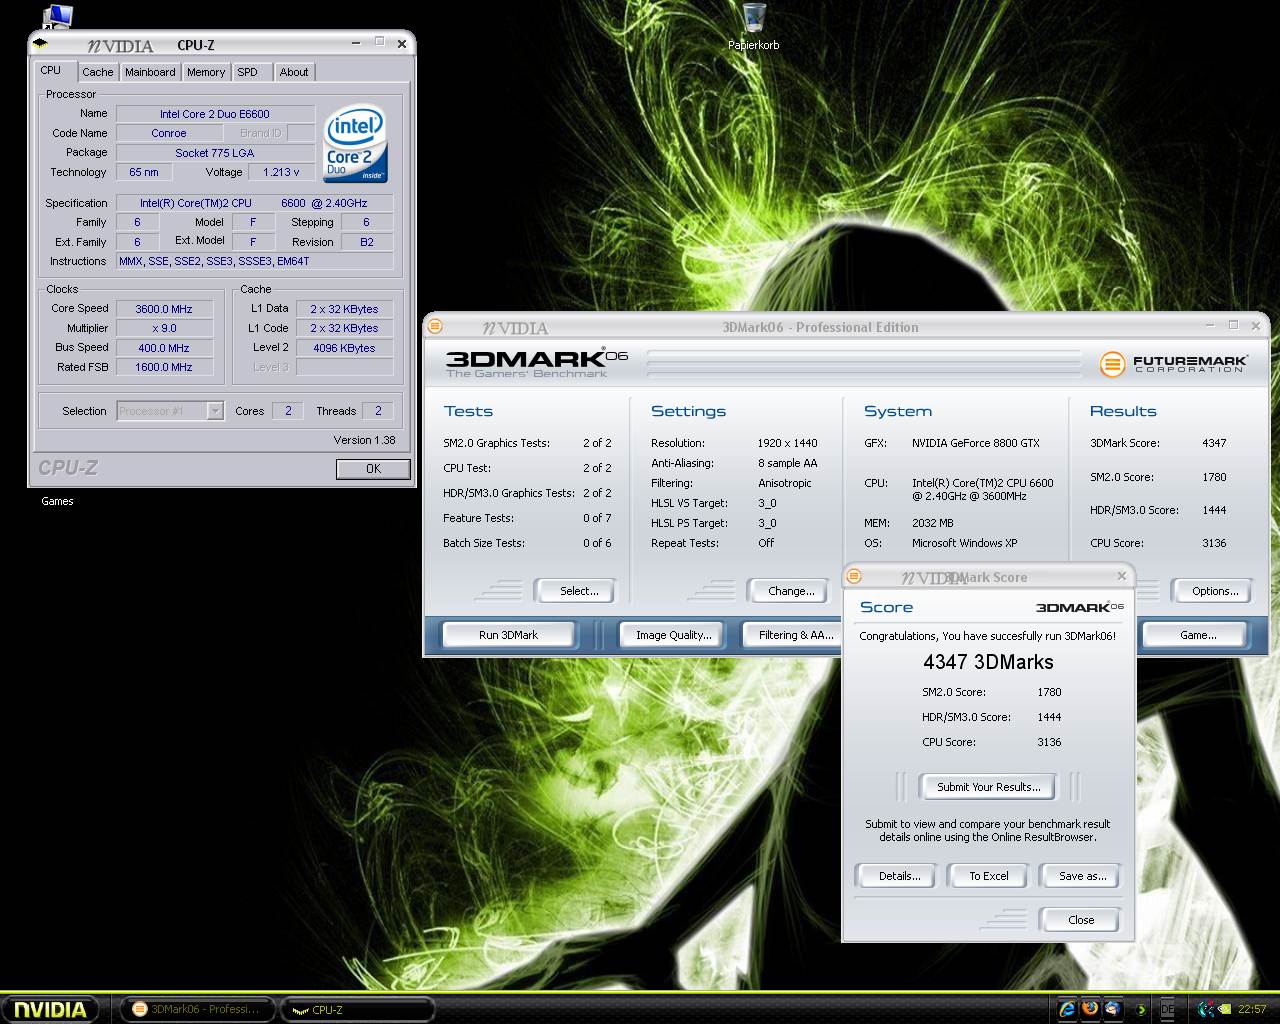
Task: Click the NVIDIA GeForce 8800 GTX text
Action: 975,443
